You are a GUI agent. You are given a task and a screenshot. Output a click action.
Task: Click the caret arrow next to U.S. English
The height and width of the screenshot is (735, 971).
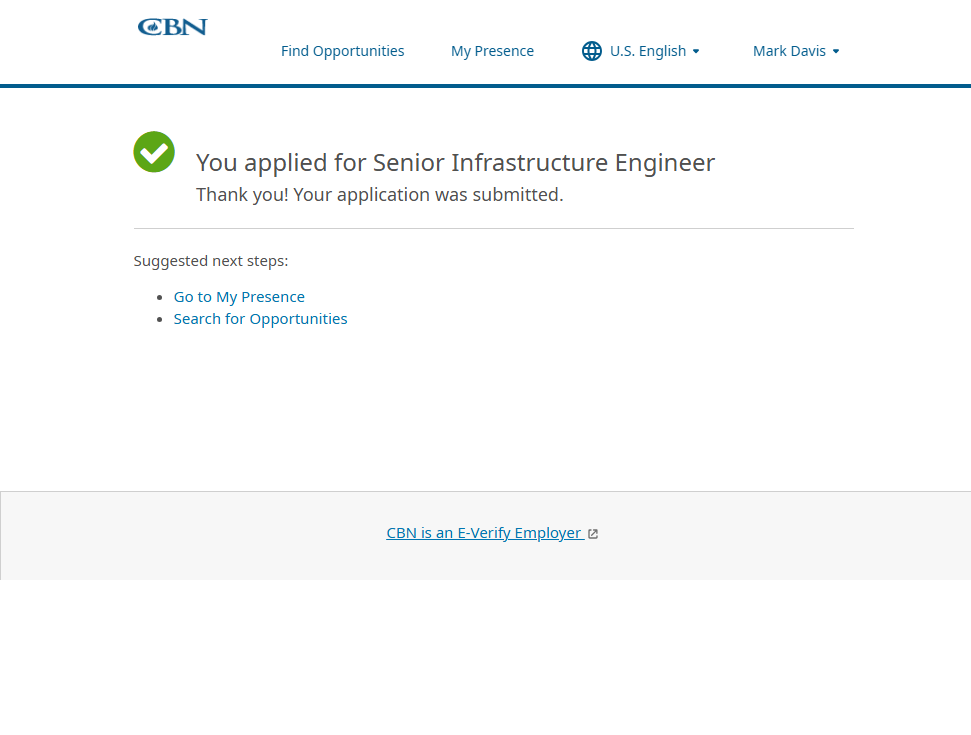point(696,51)
